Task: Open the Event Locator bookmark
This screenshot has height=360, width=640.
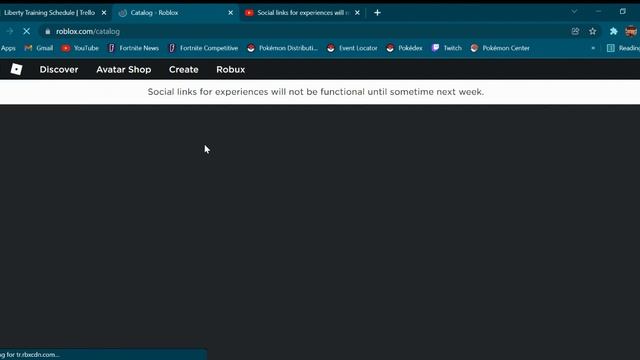Action: tap(352, 48)
